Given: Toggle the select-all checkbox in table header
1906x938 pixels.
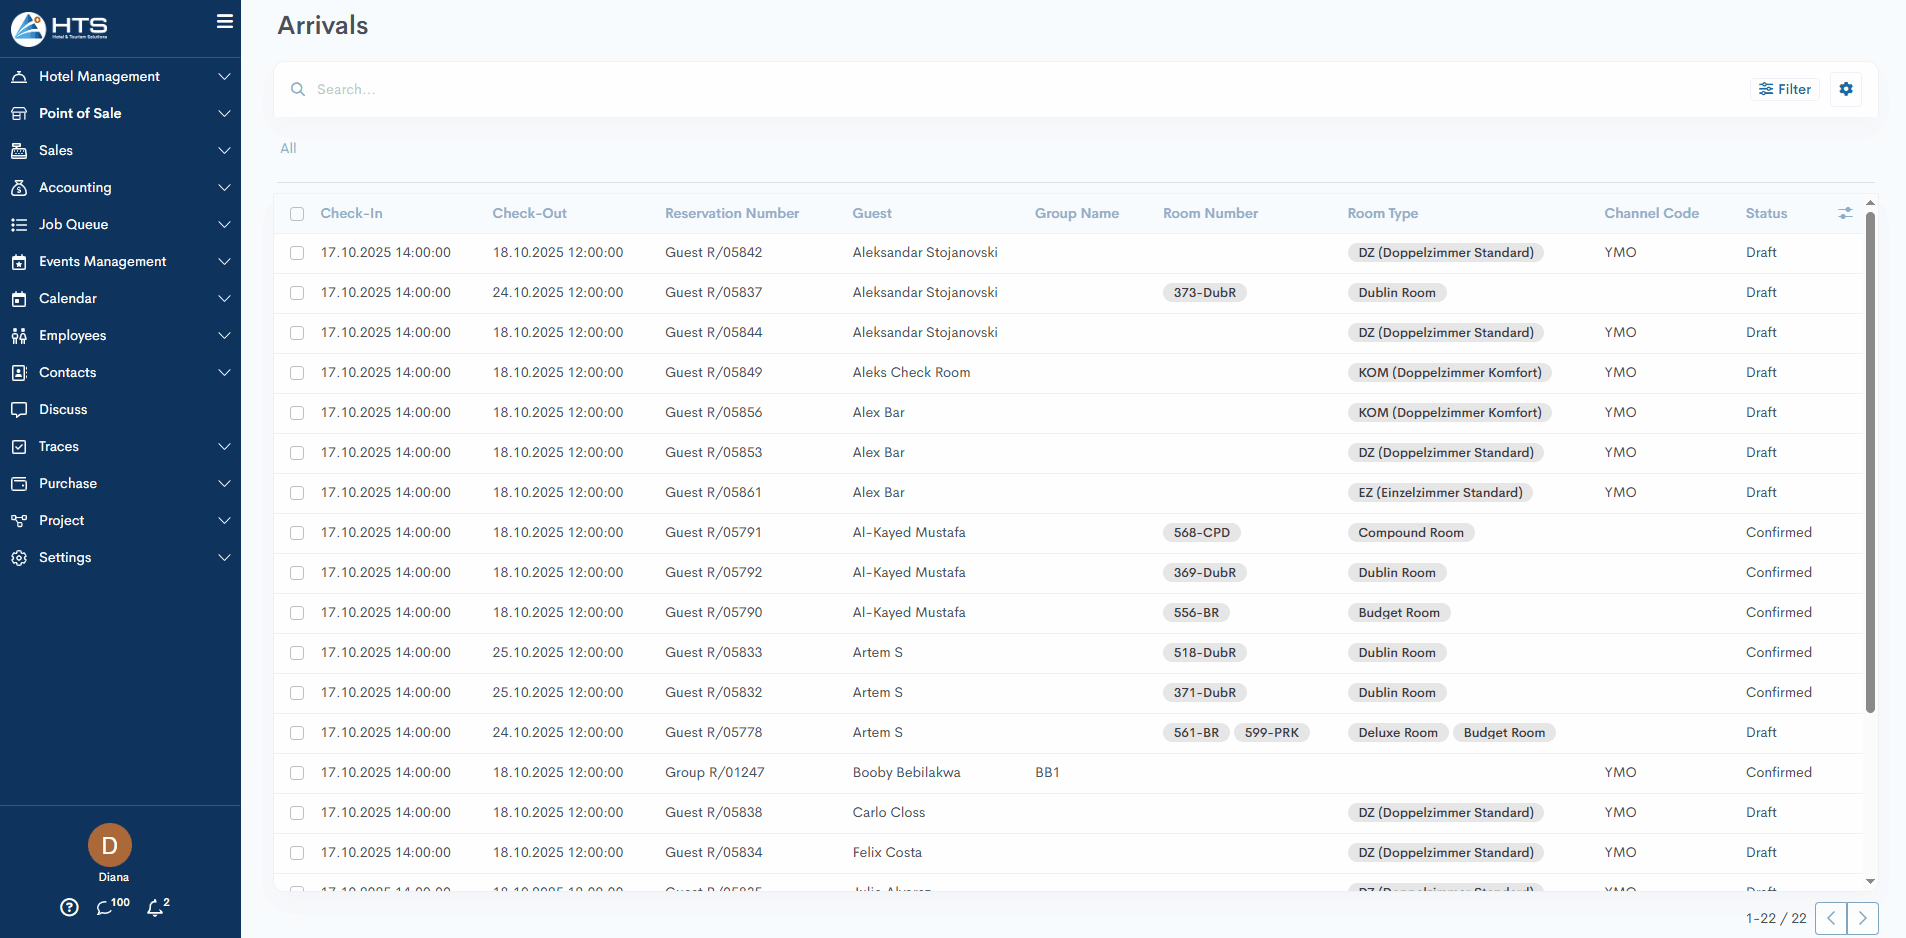Looking at the screenshot, I should pyautogui.click(x=297, y=214).
